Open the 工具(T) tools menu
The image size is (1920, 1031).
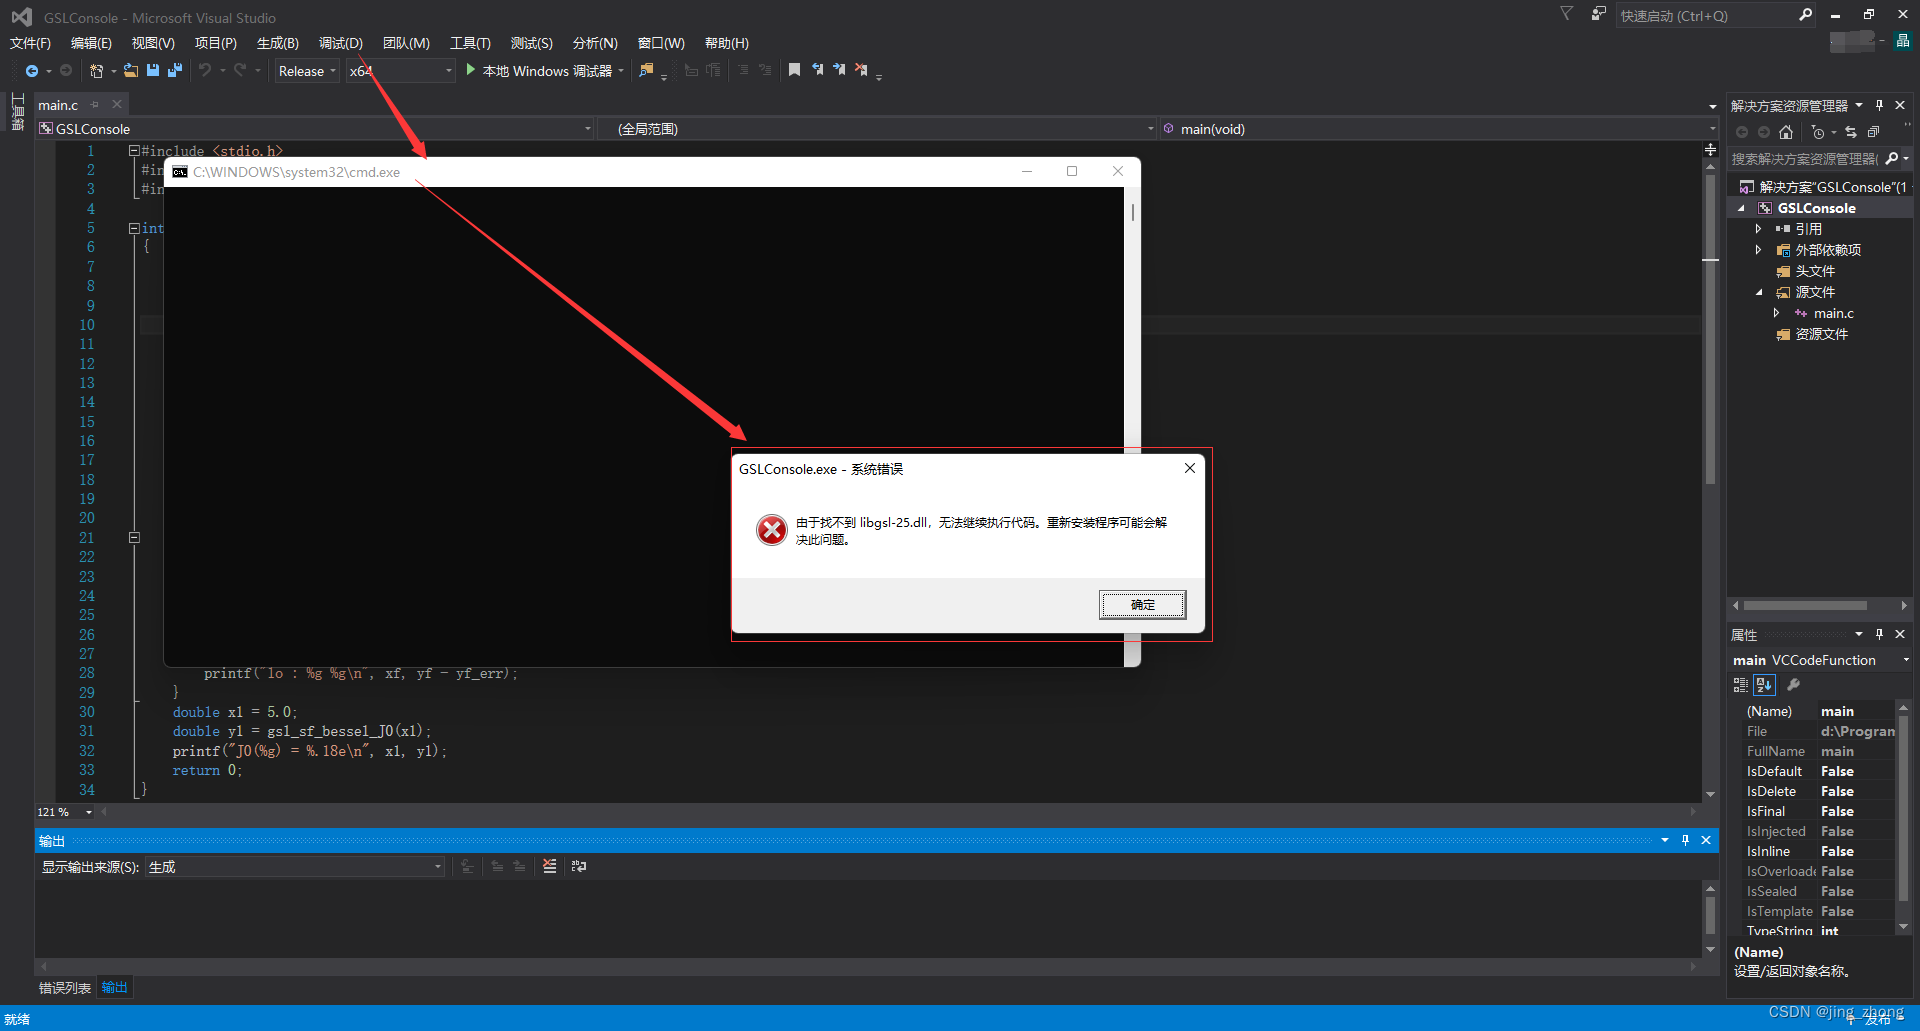coord(470,43)
